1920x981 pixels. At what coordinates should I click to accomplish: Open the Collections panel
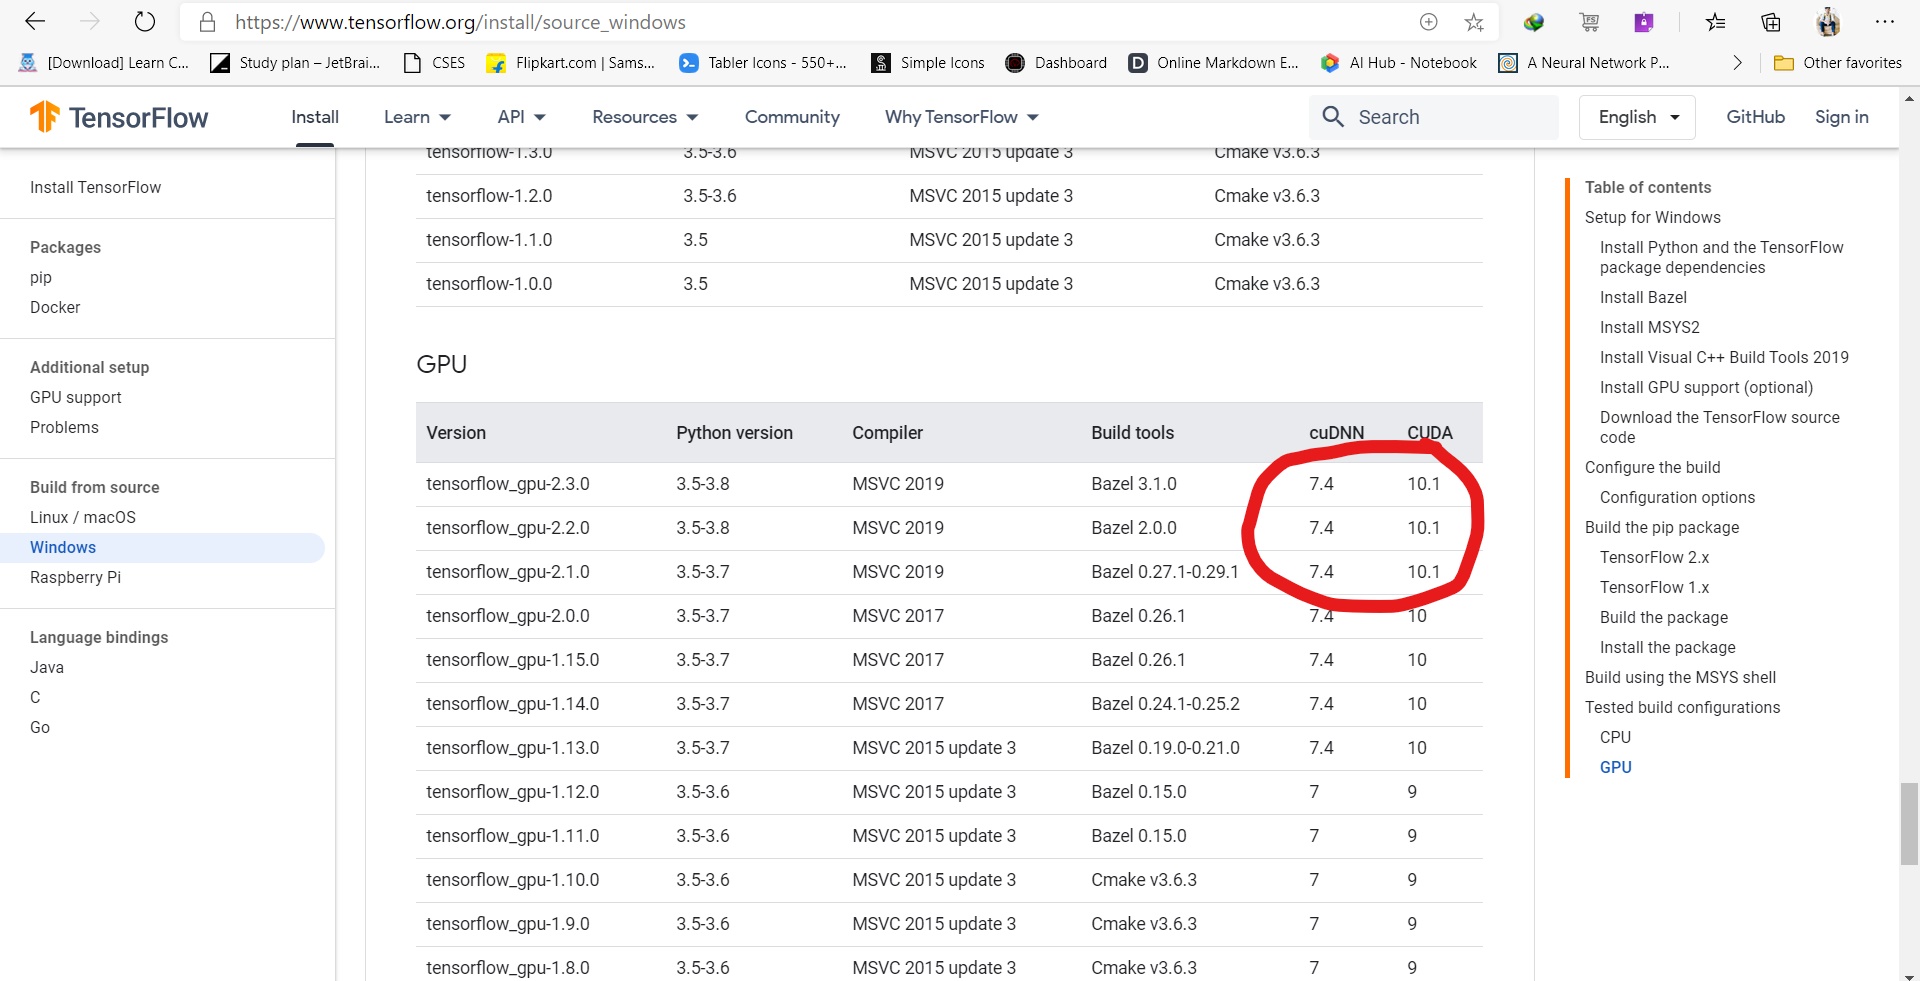1770,21
